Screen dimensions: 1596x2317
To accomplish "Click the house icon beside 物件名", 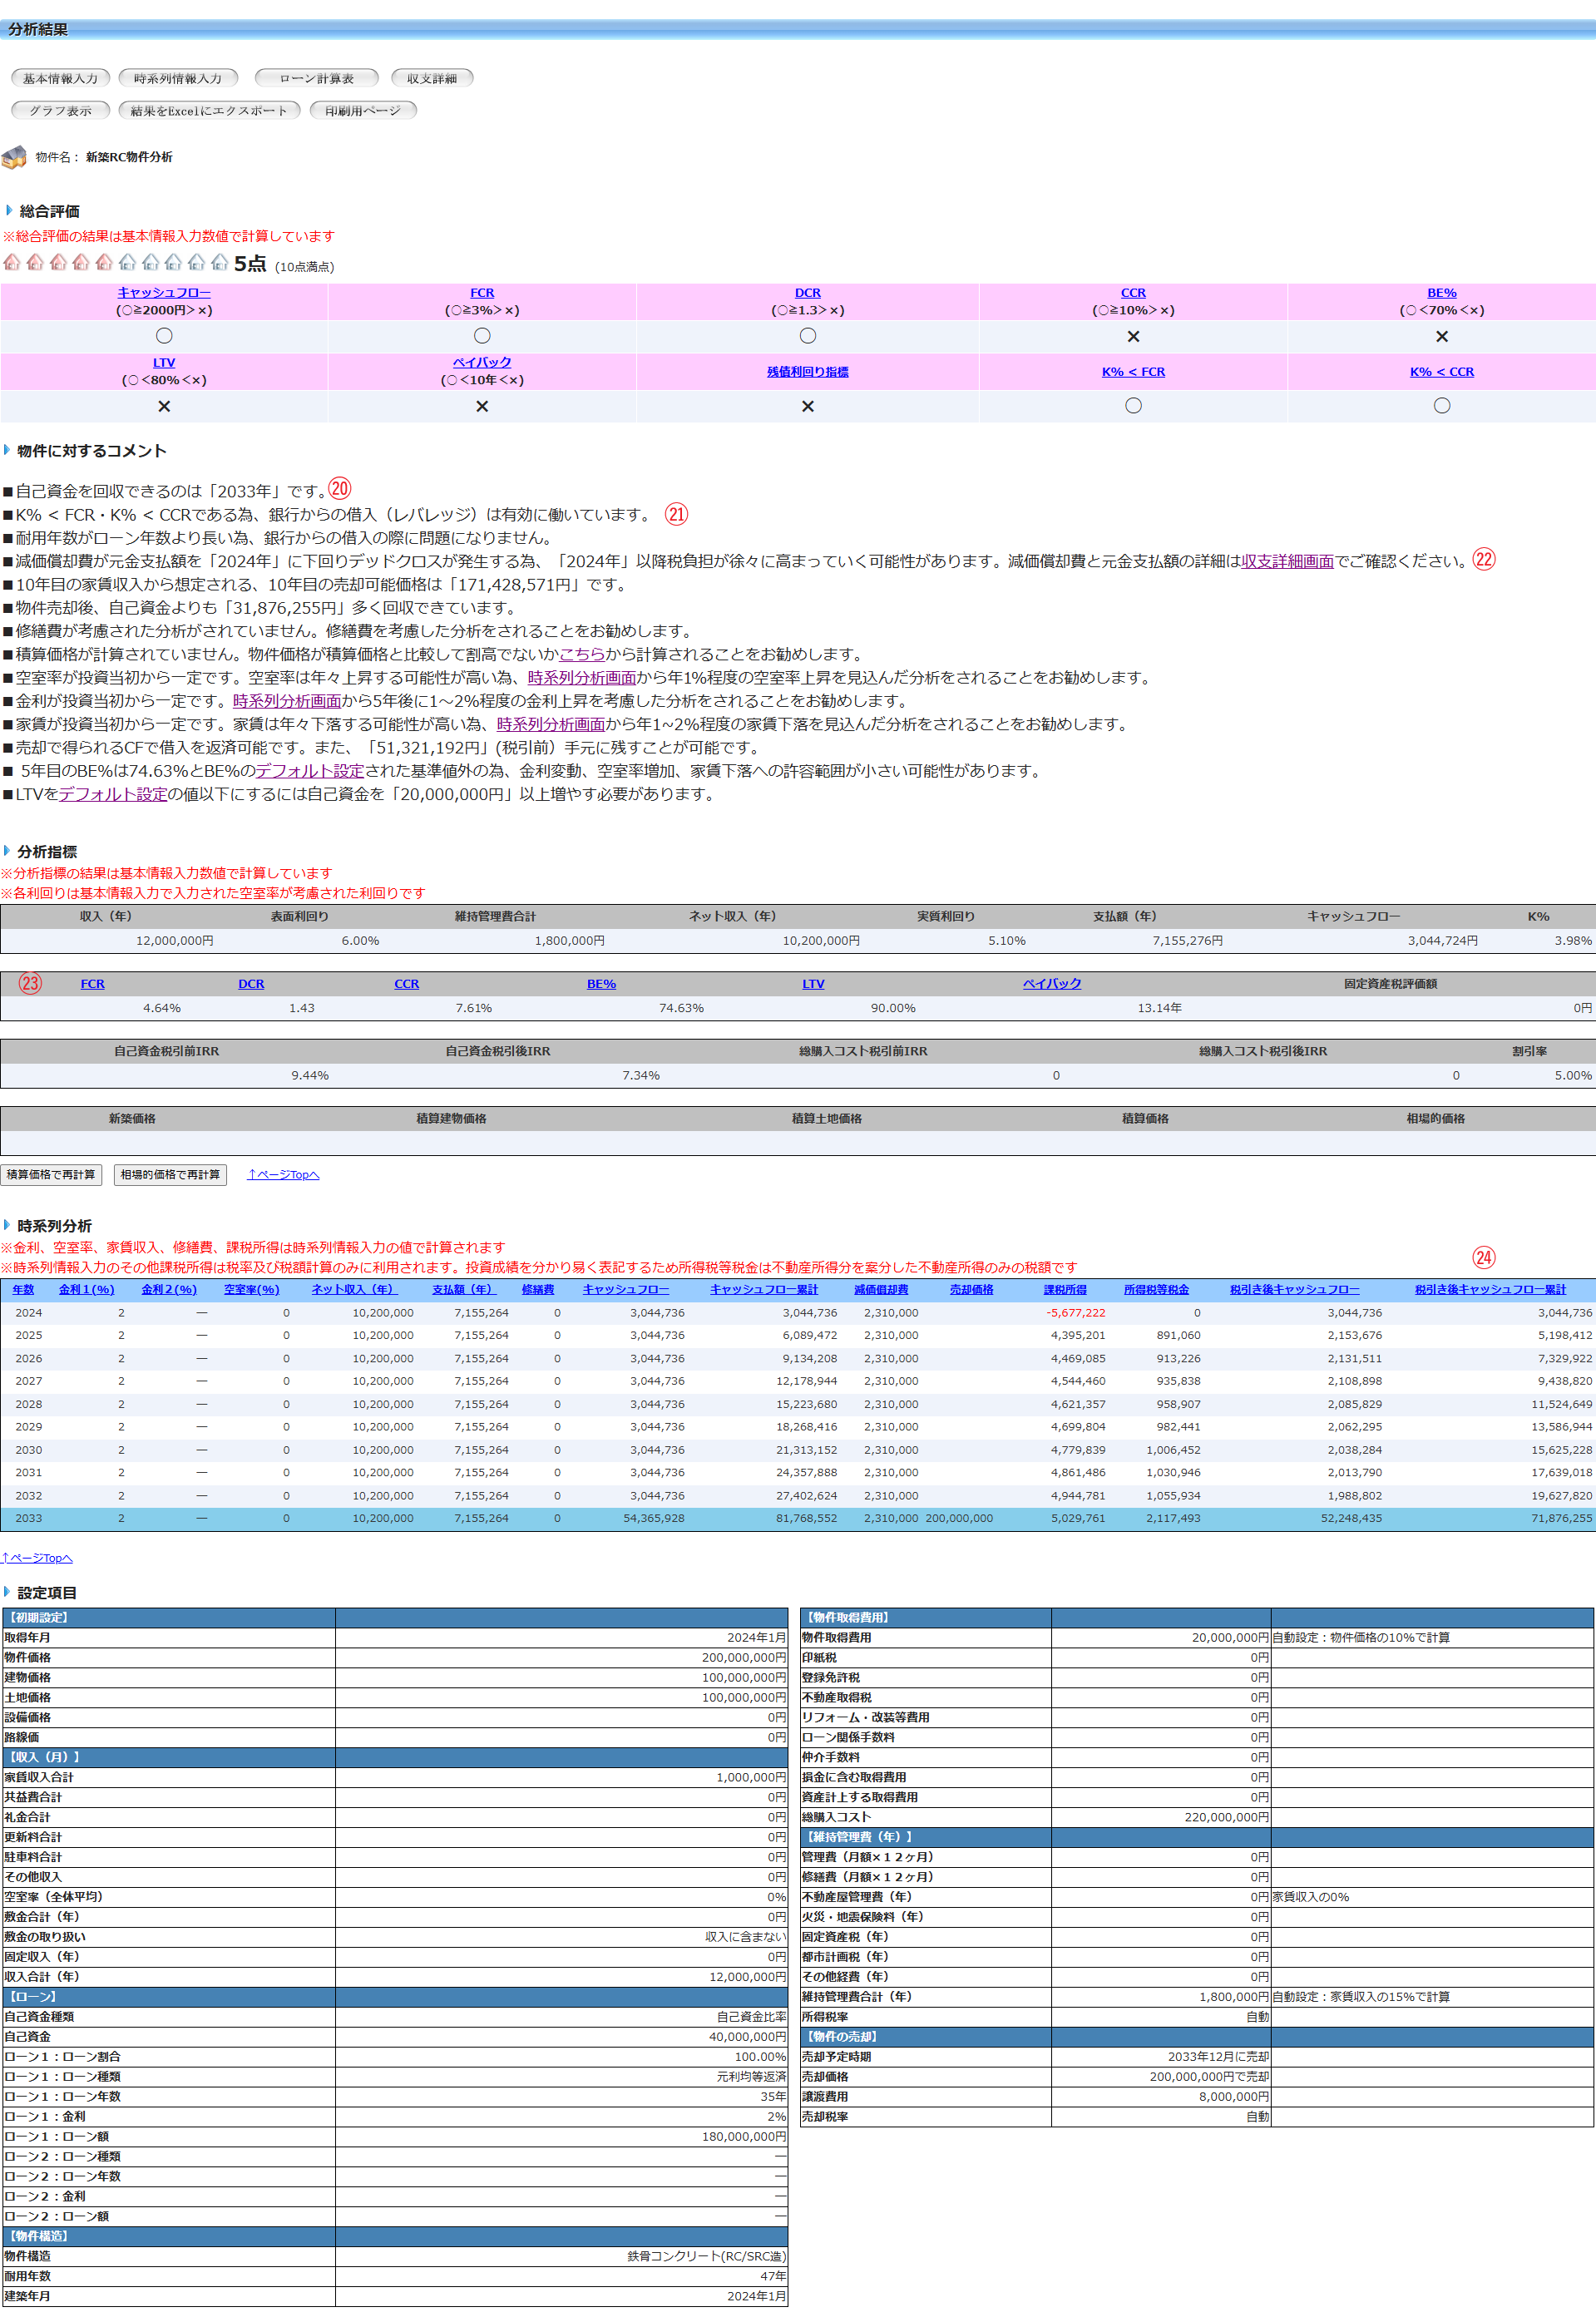I will point(14,157).
